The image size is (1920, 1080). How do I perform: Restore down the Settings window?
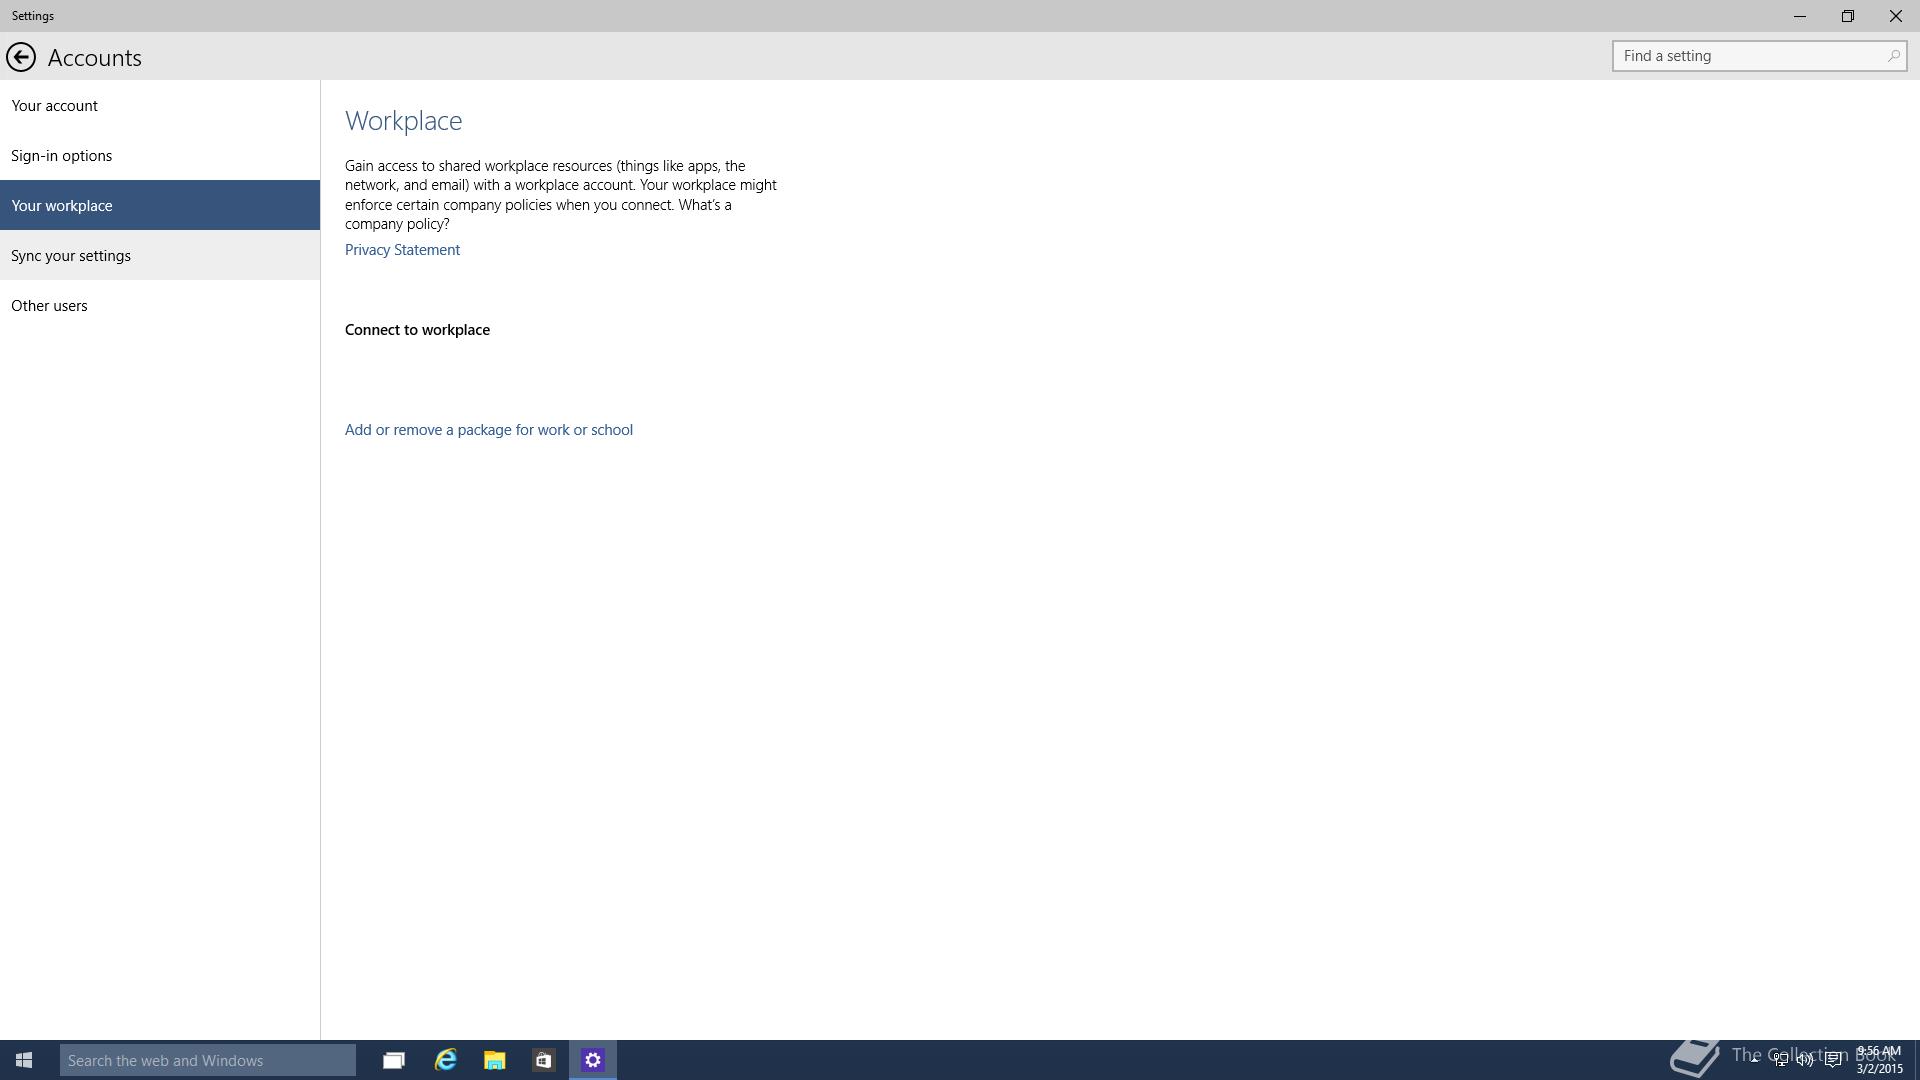pos(1848,16)
